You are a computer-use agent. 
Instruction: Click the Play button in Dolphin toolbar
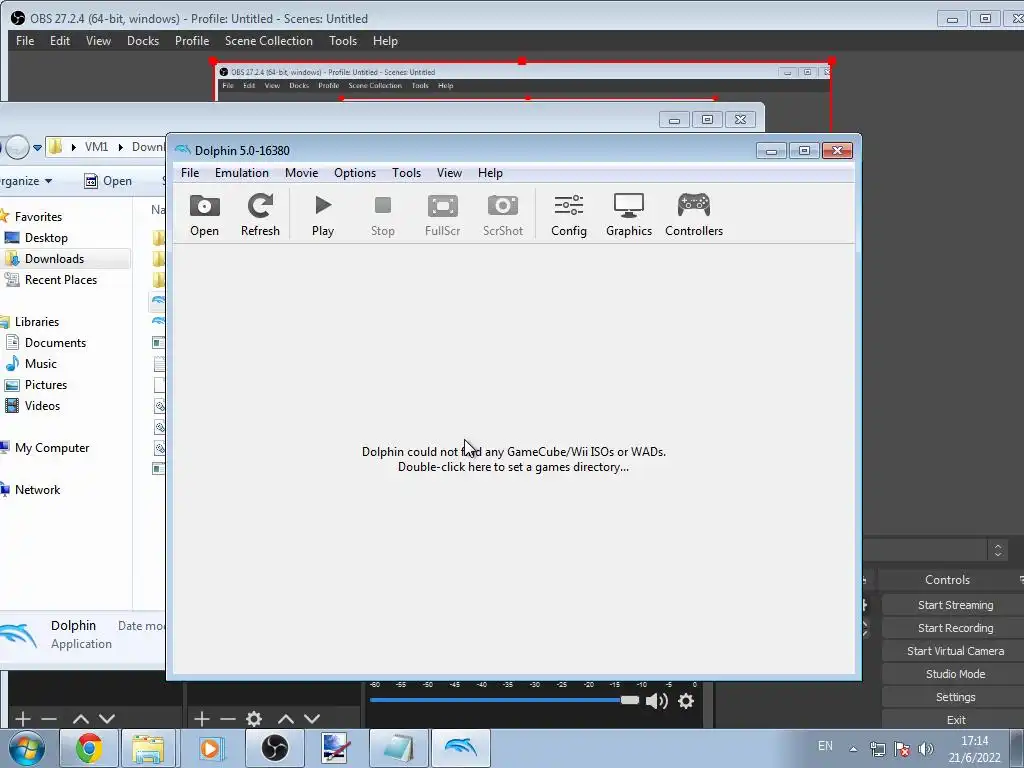click(x=323, y=215)
